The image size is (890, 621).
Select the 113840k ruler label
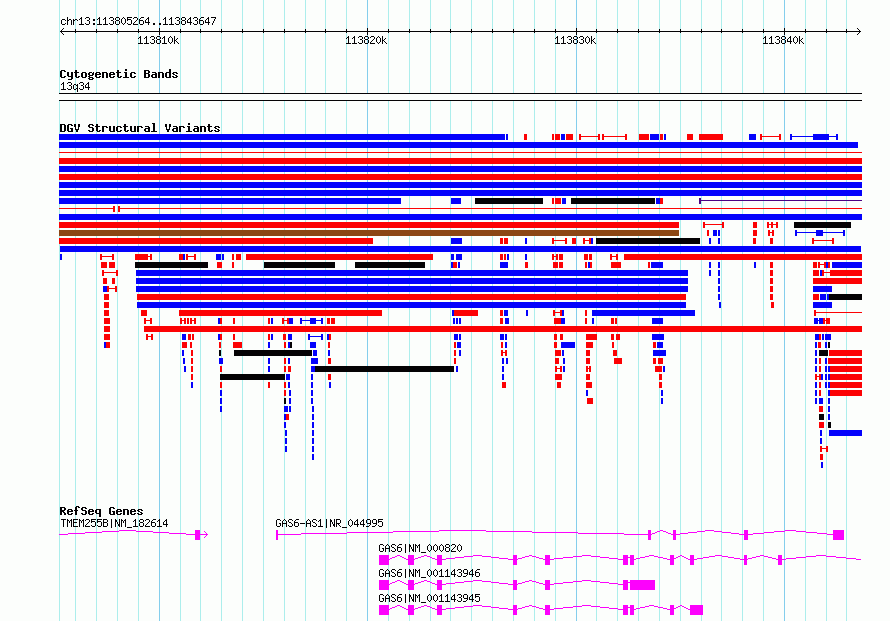pyautogui.click(x=783, y=40)
